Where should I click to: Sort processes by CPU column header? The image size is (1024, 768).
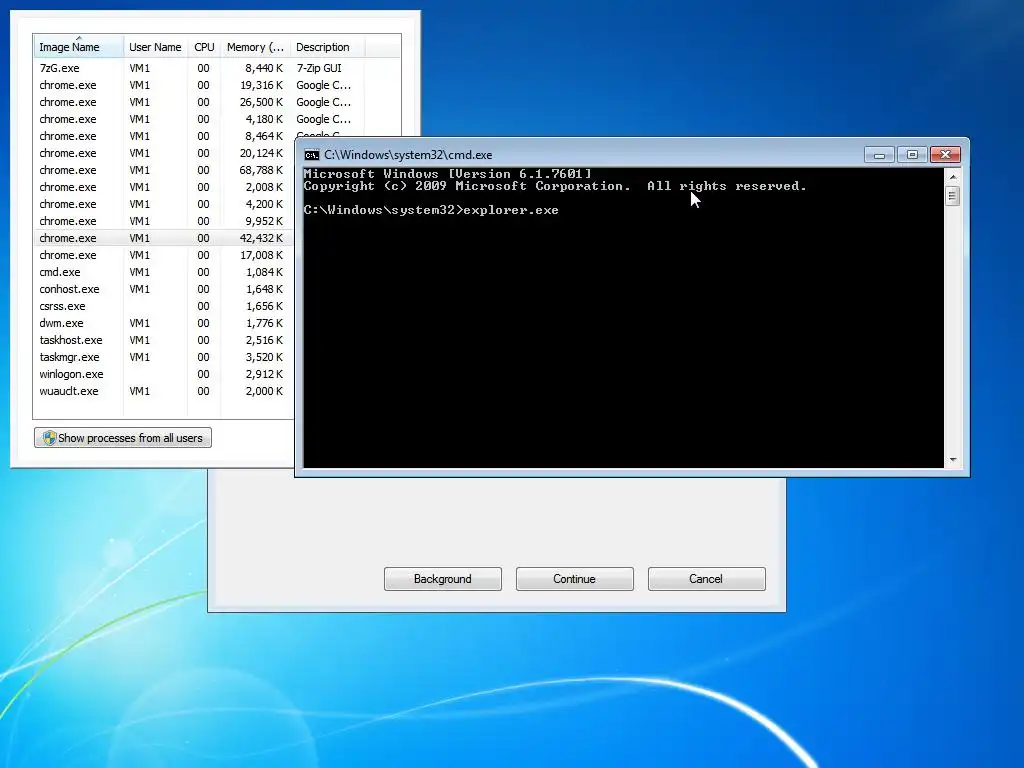pyautogui.click(x=204, y=47)
